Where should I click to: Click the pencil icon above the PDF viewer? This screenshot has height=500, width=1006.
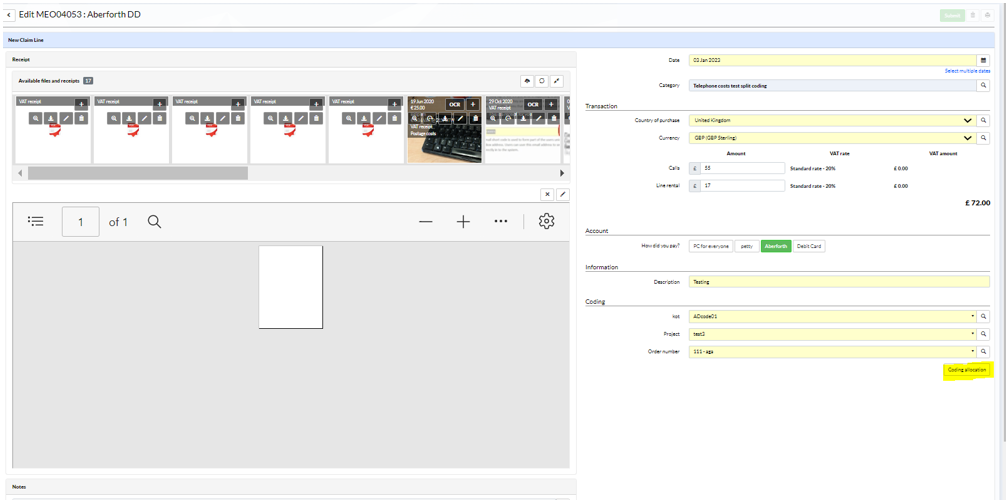(563, 194)
